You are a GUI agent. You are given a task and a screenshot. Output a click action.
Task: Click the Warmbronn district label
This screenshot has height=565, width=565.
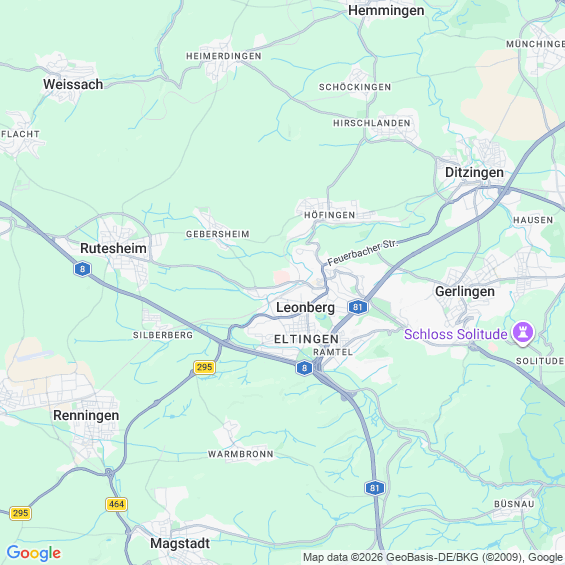[x=241, y=454]
